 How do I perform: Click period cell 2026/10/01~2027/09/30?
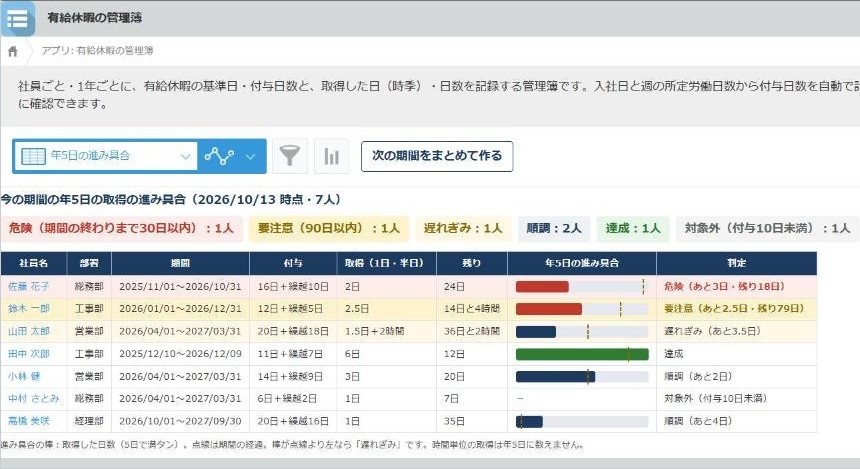[x=180, y=421]
